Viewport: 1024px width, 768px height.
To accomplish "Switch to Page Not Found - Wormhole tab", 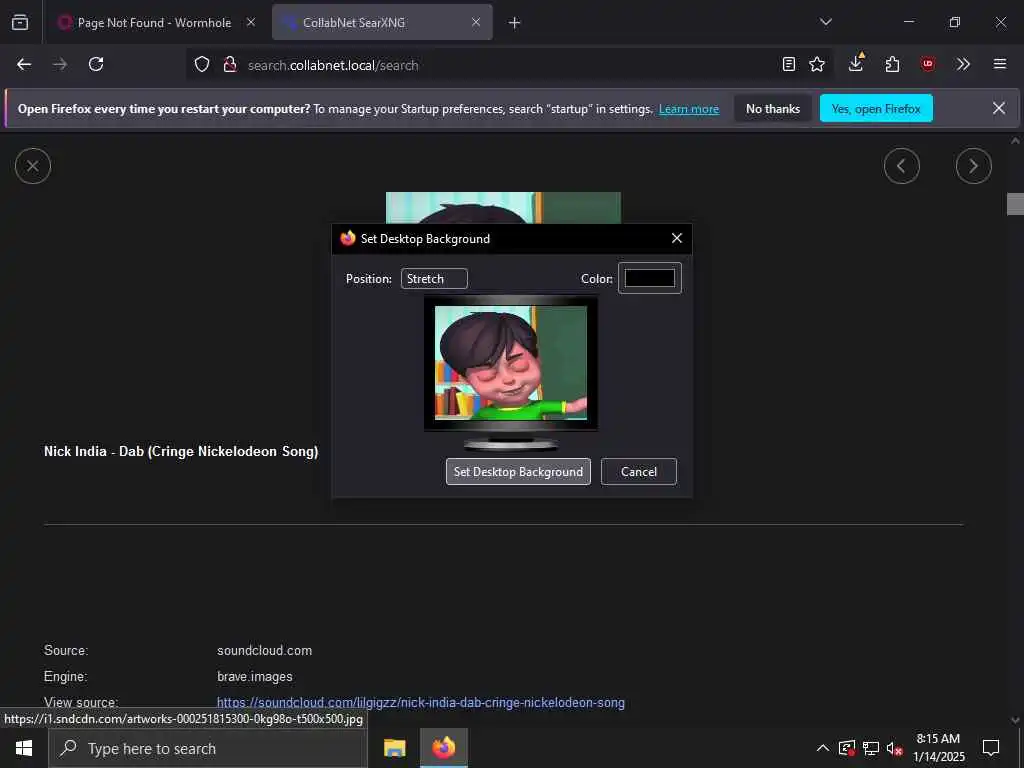I will (155, 23).
